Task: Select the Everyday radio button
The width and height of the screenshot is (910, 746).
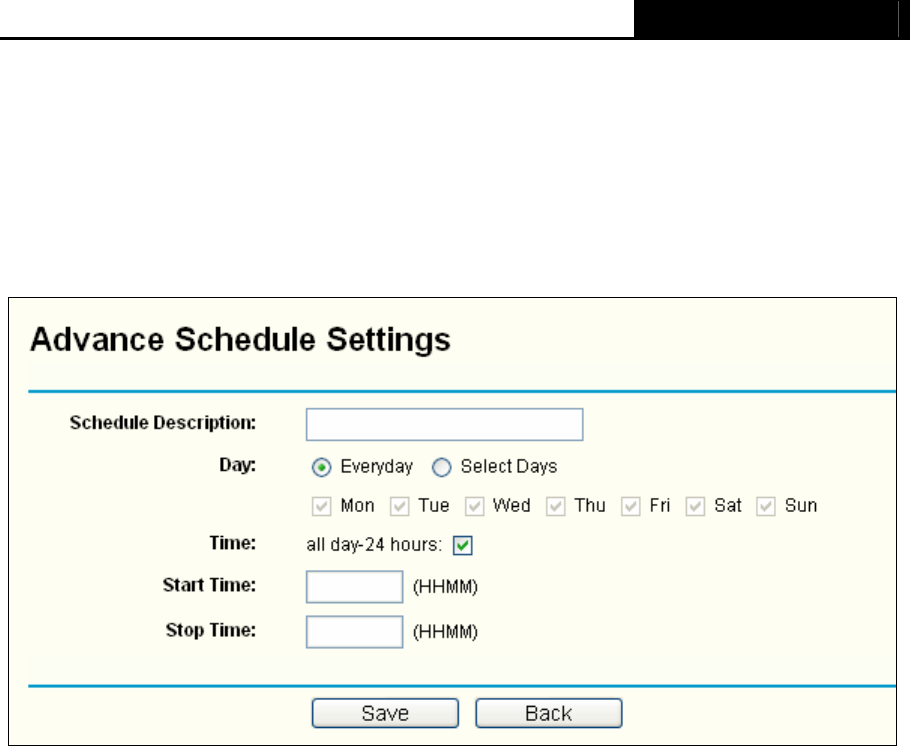Action: [x=322, y=467]
